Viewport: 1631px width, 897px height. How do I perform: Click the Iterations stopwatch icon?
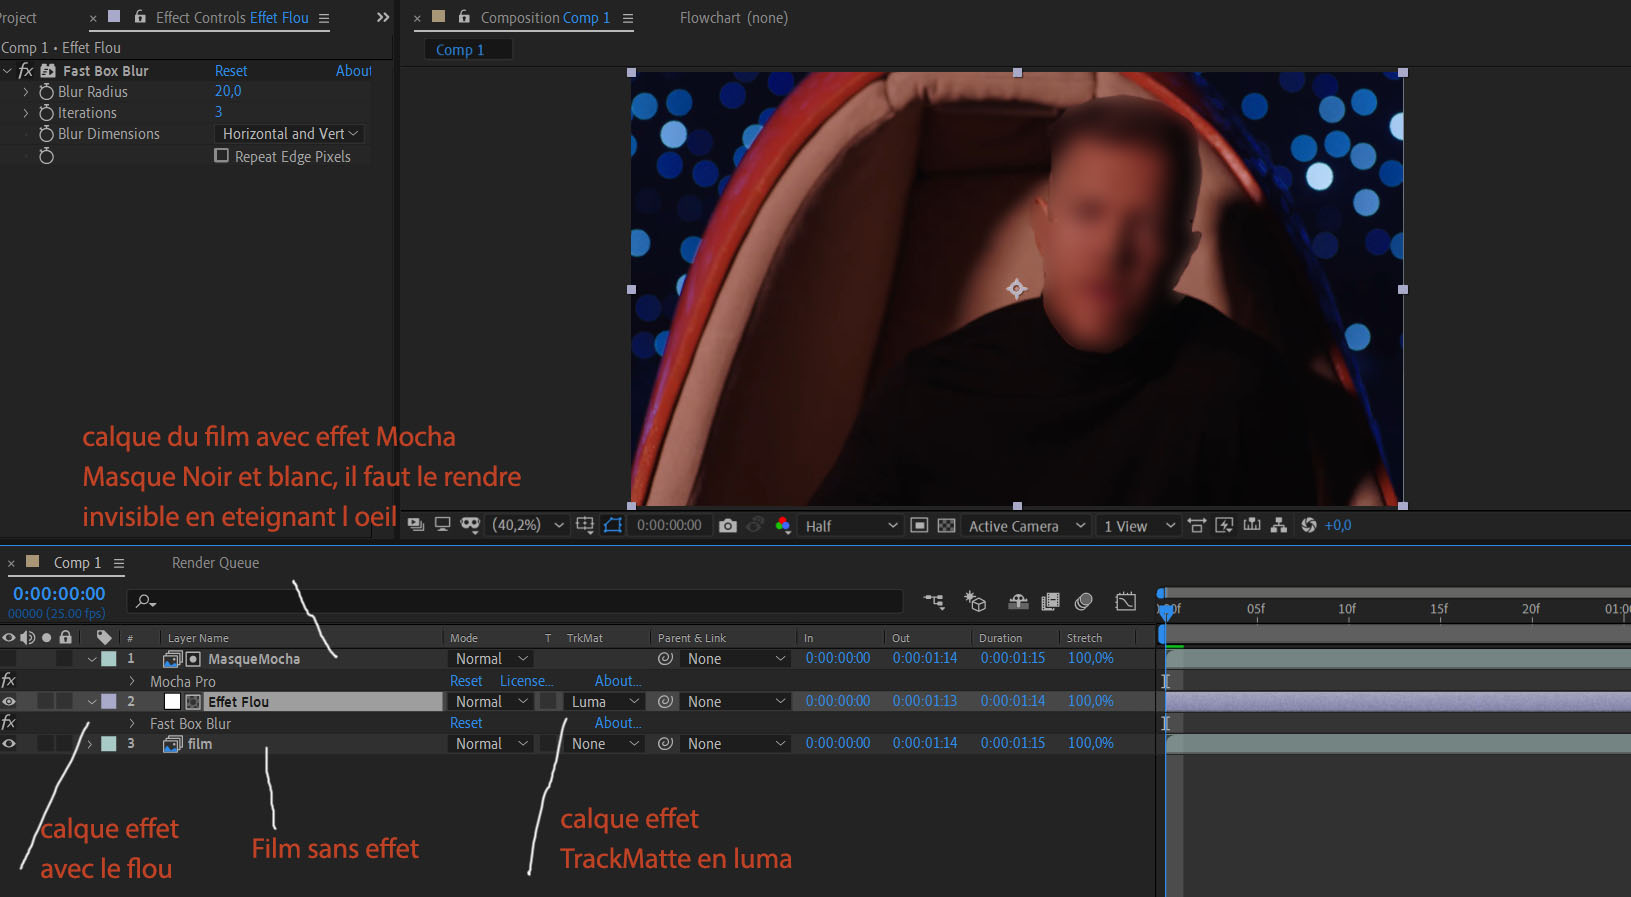point(46,113)
